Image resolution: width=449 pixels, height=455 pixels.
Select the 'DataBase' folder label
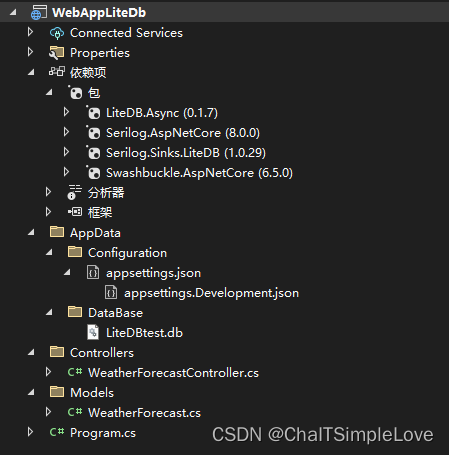click(x=115, y=313)
